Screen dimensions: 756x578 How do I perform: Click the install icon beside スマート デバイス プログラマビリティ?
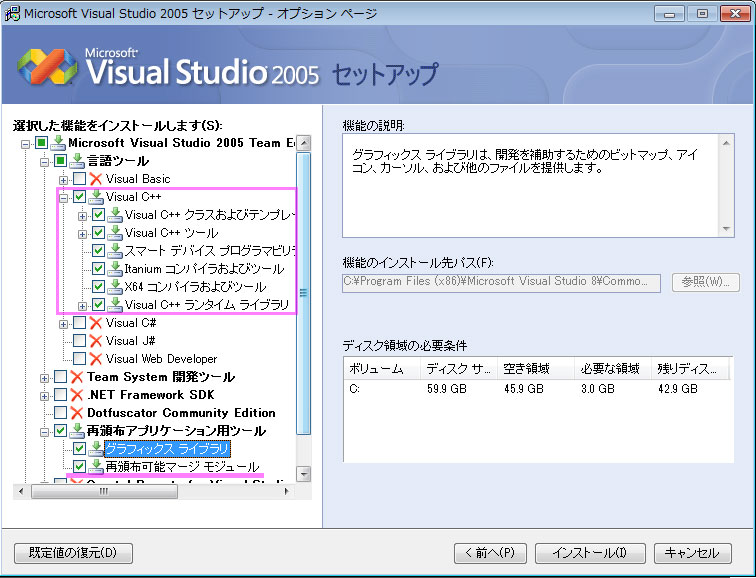coord(115,251)
